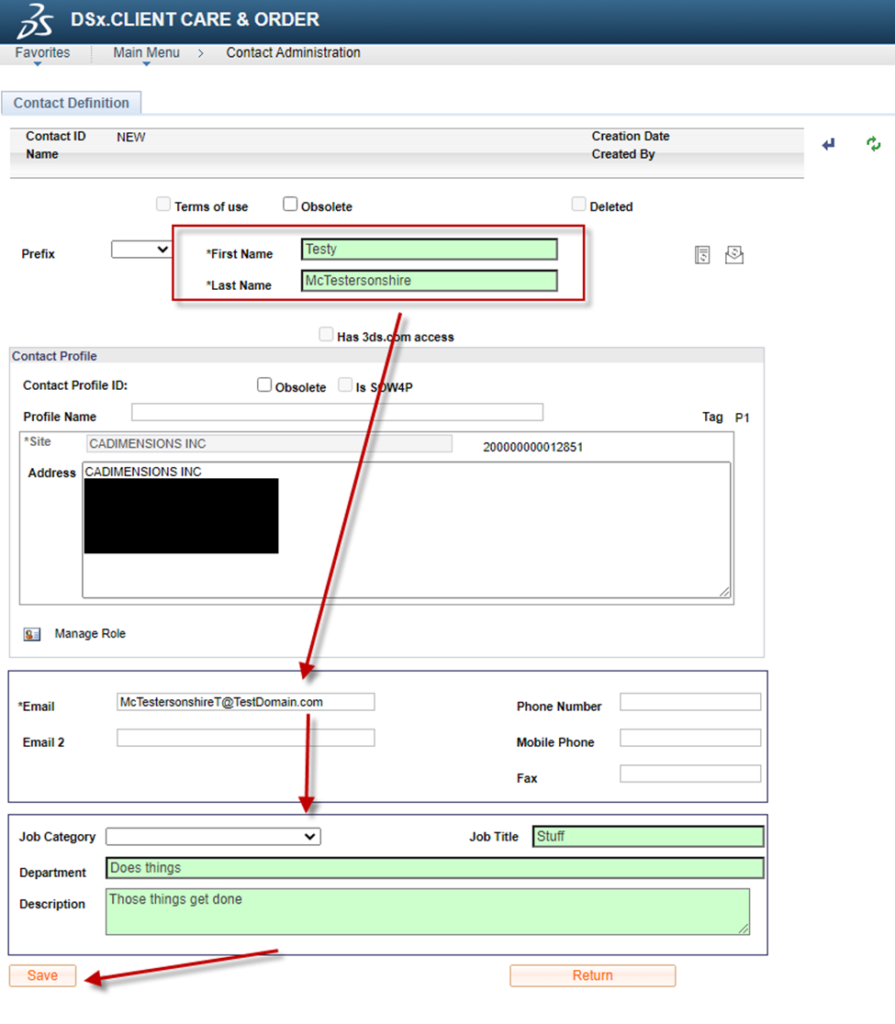This screenshot has height=1024, width=895.
Task: Toggle the Is SOW4P checkbox
Action: coord(345,385)
